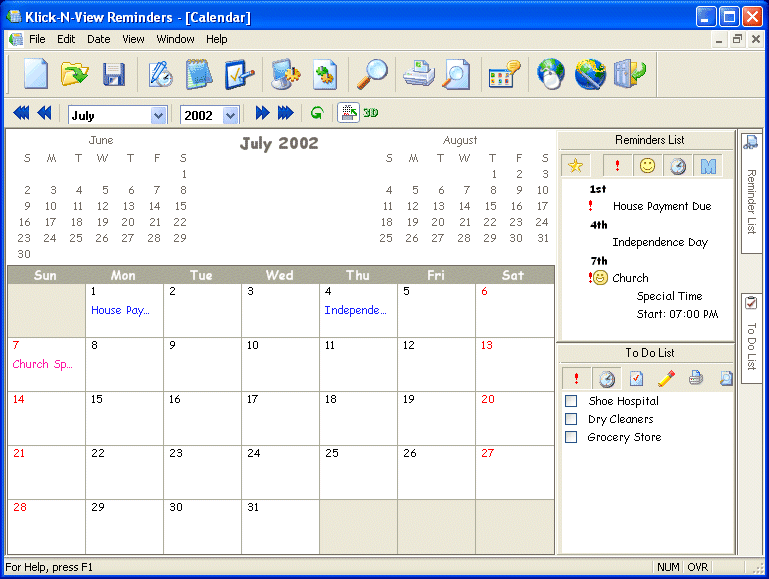Select Independence Day reminder in list
The width and height of the screenshot is (769, 579).
tap(660, 242)
